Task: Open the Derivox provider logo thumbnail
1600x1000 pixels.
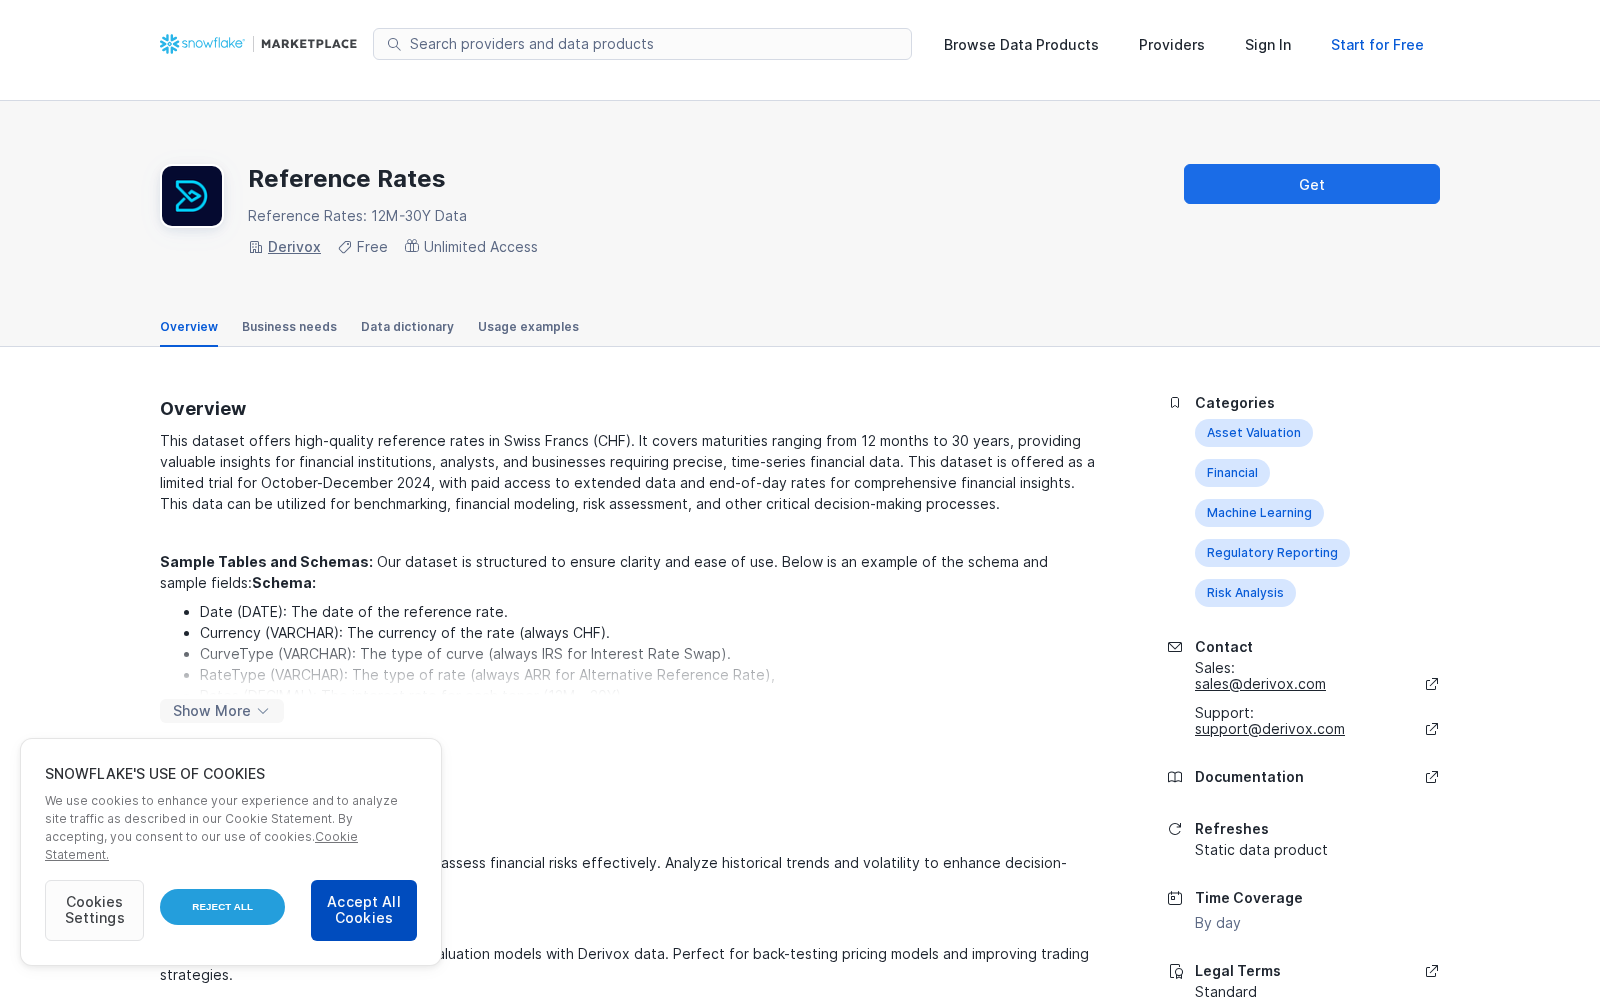Action: tap(192, 196)
